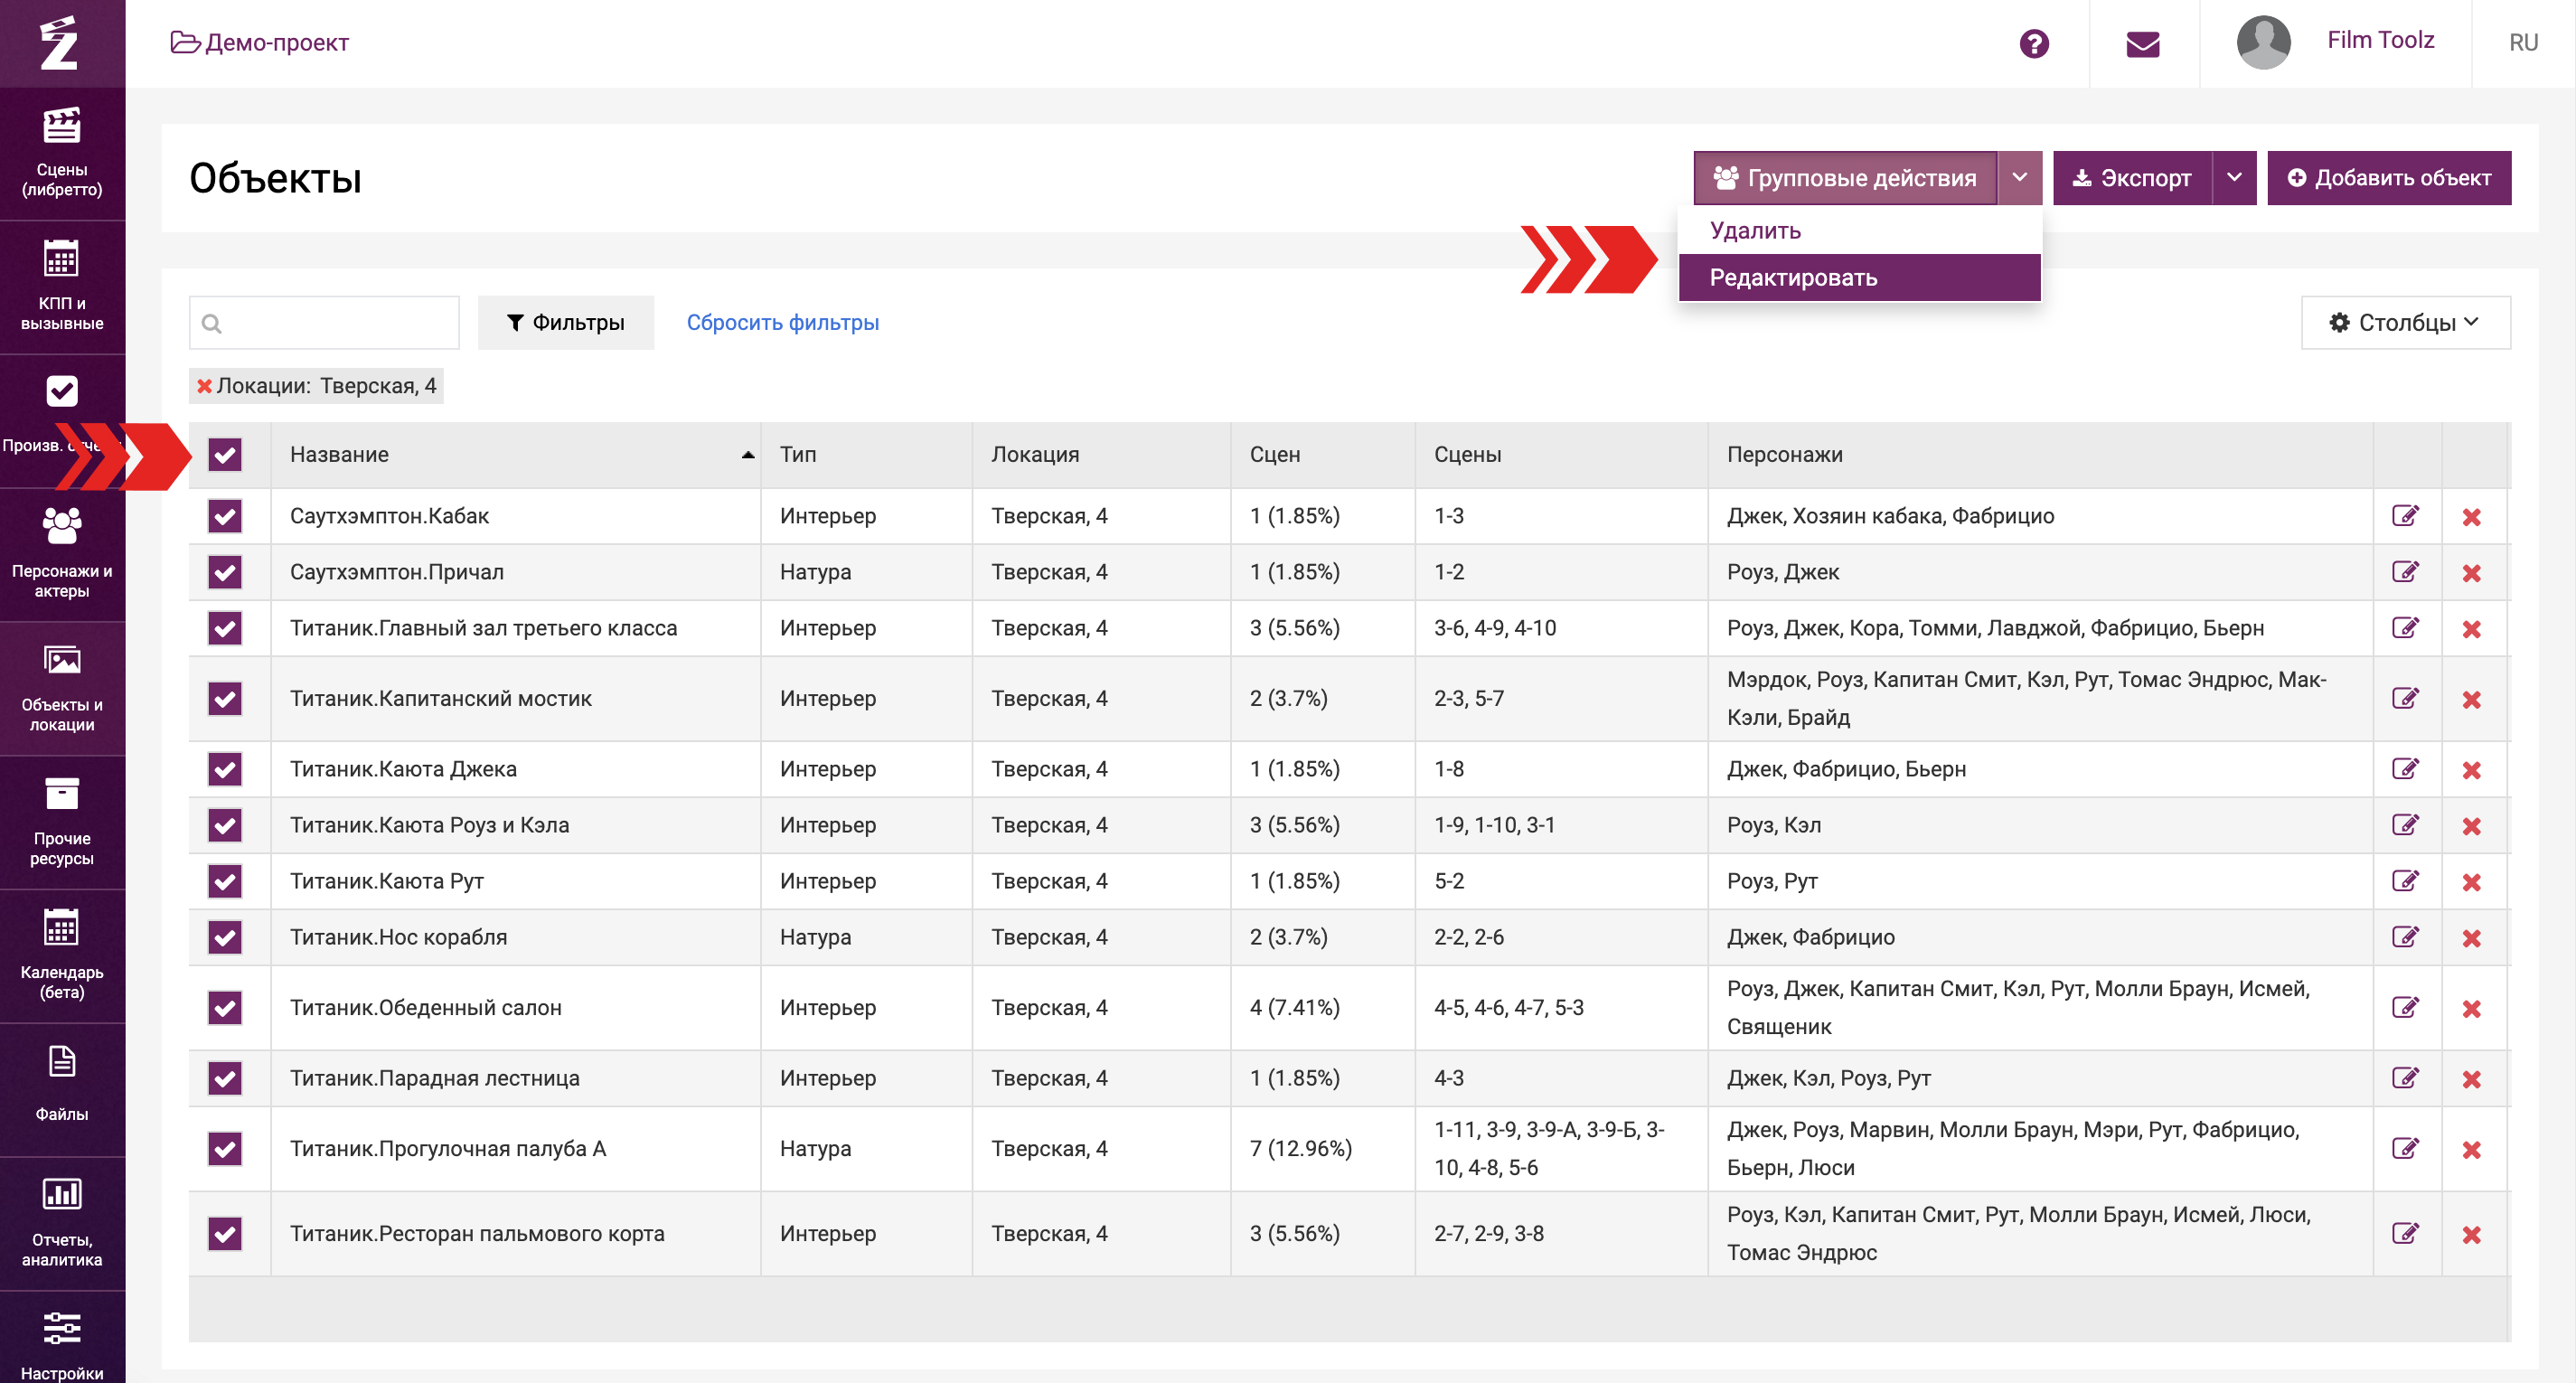This screenshot has width=2576, height=1383.
Task: Edit the Титаник.Каюта Рут row
Action: coord(2405,881)
